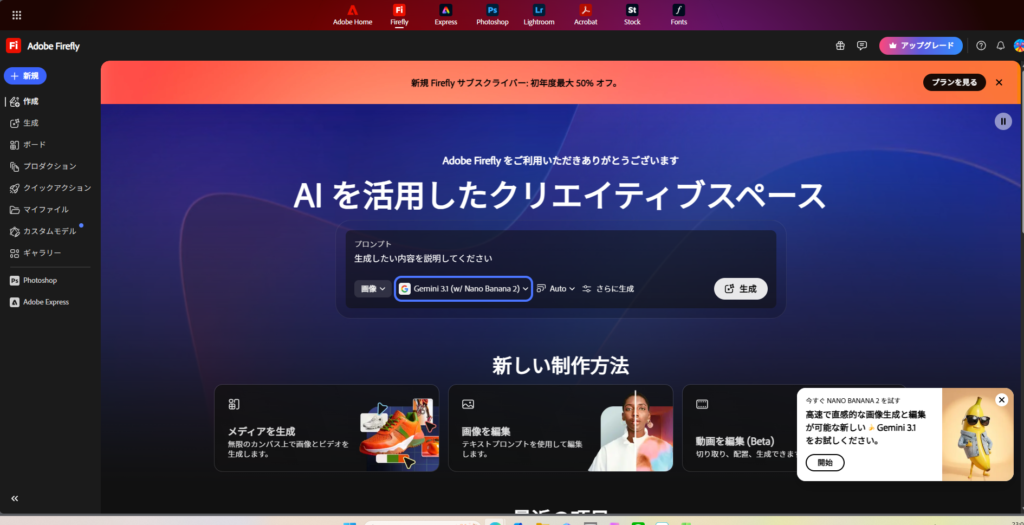Viewport: 1024px width, 525px height.
Task: Open the apps grid launcher icon
Action: coord(16,14)
